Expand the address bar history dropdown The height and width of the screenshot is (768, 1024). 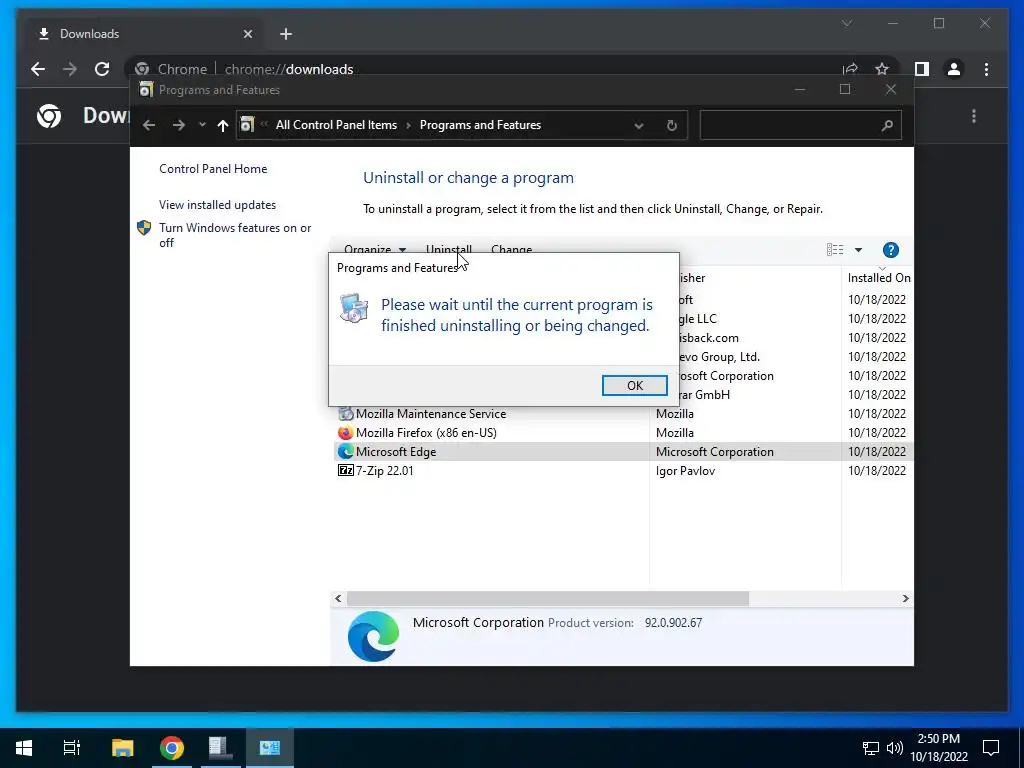coord(639,125)
